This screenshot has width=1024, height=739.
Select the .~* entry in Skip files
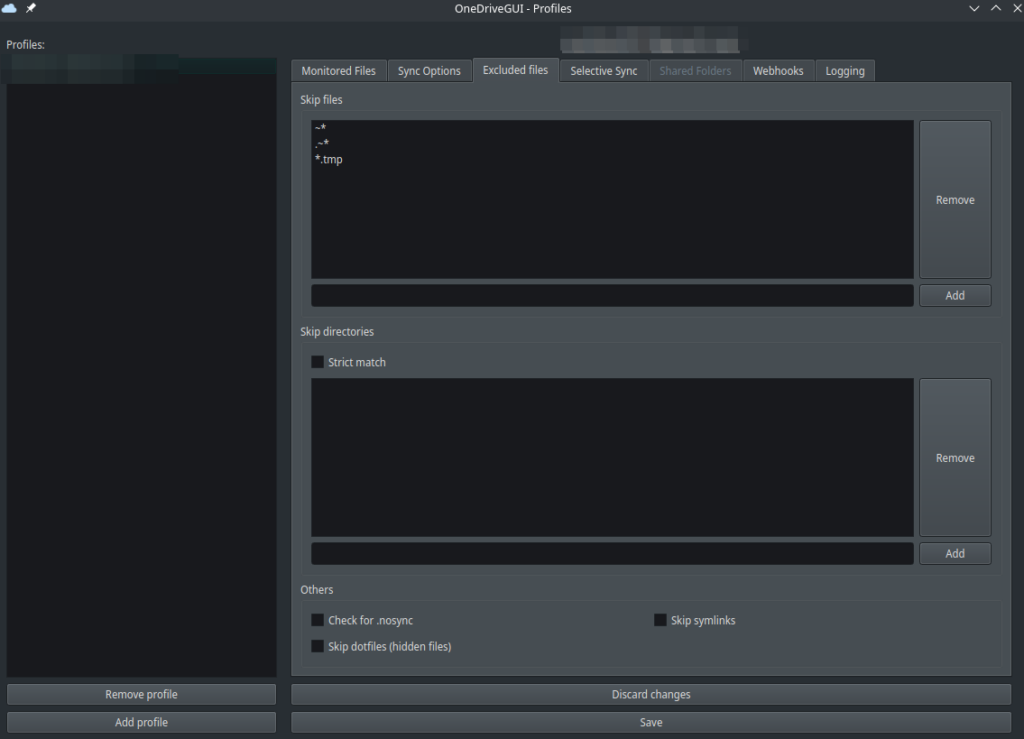(612, 143)
